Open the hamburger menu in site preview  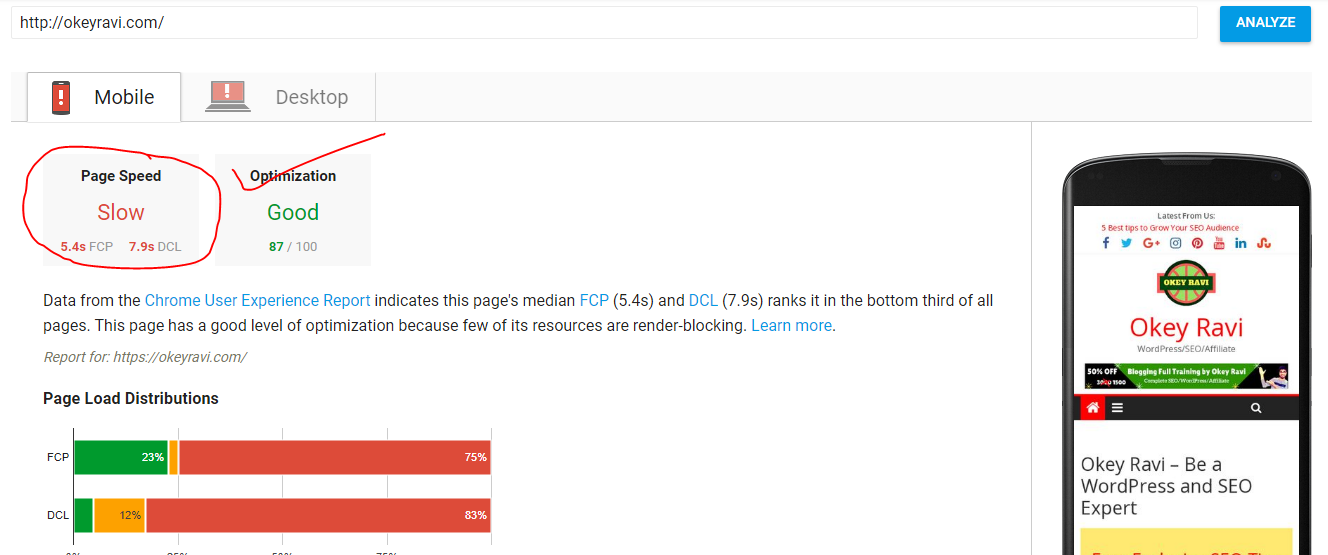pyautogui.click(x=1117, y=408)
